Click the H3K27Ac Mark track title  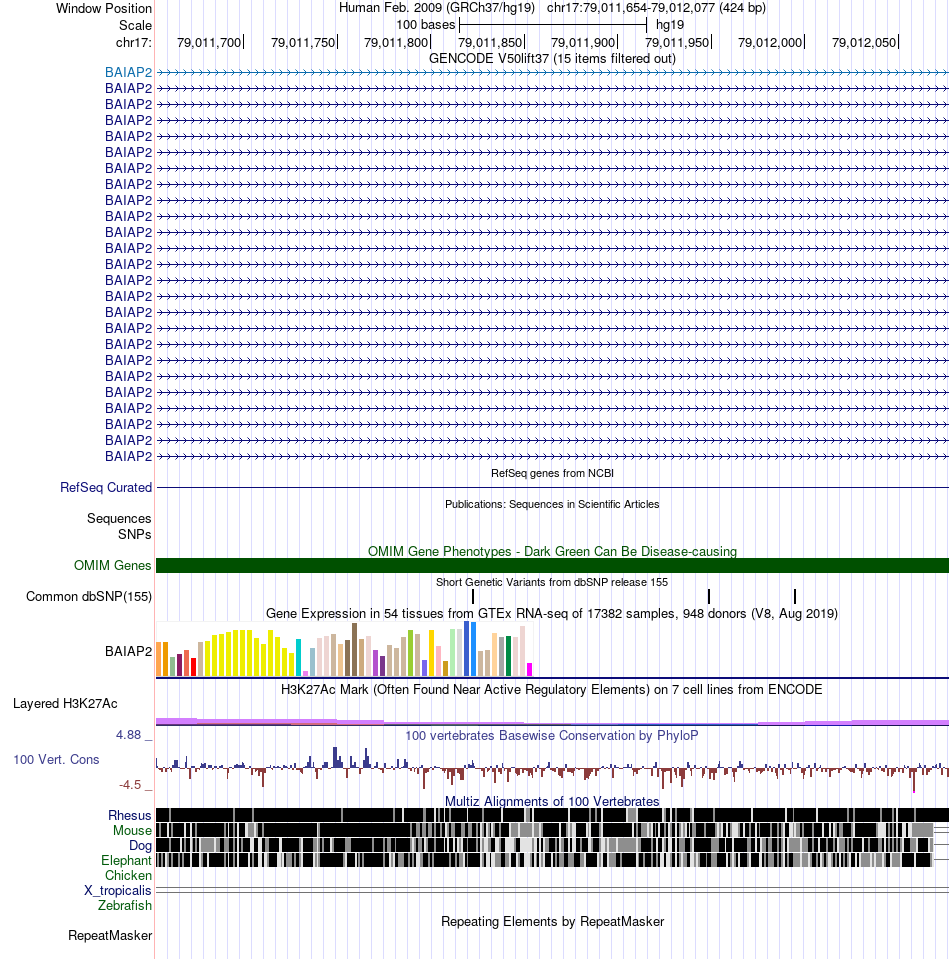click(x=552, y=689)
